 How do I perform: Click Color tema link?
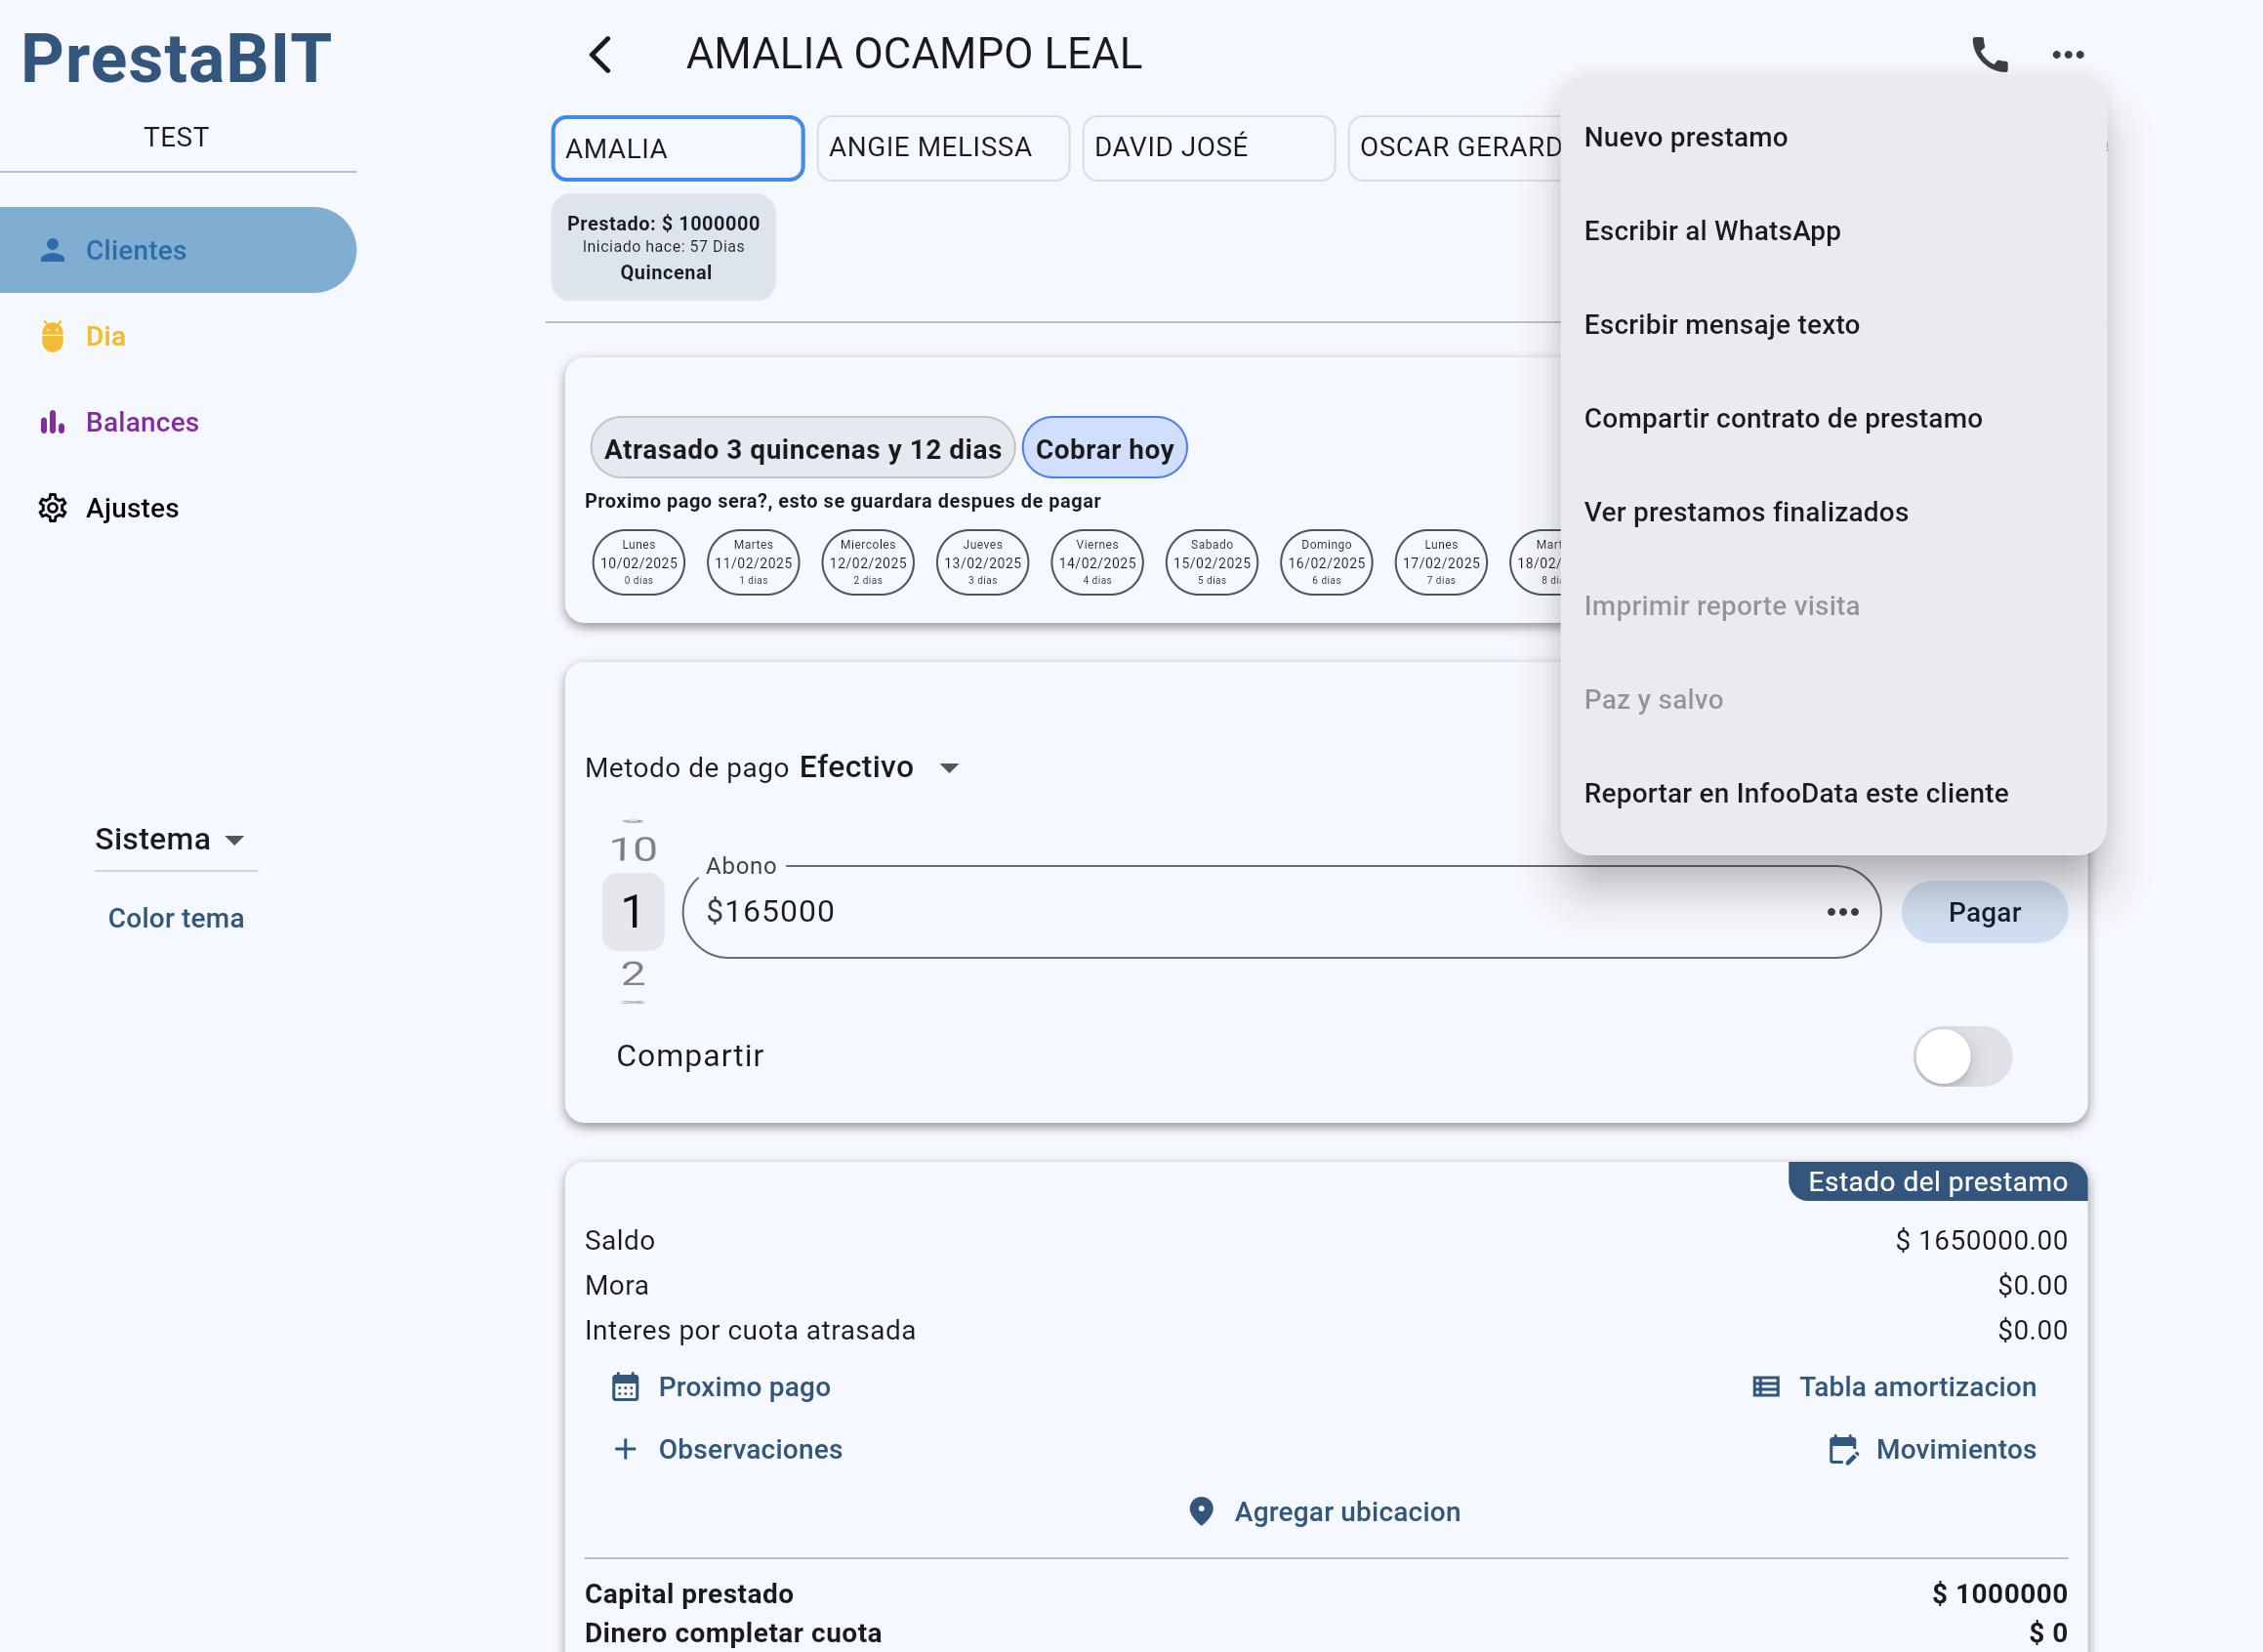point(176,918)
